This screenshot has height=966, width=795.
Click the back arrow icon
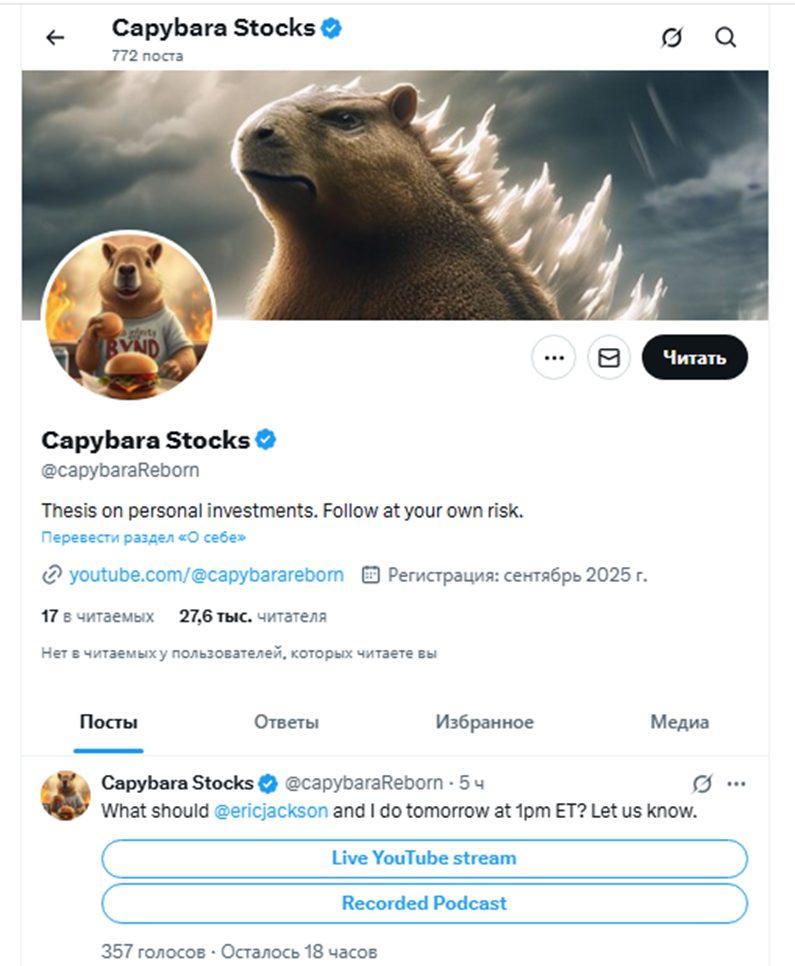tap(55, 38)
